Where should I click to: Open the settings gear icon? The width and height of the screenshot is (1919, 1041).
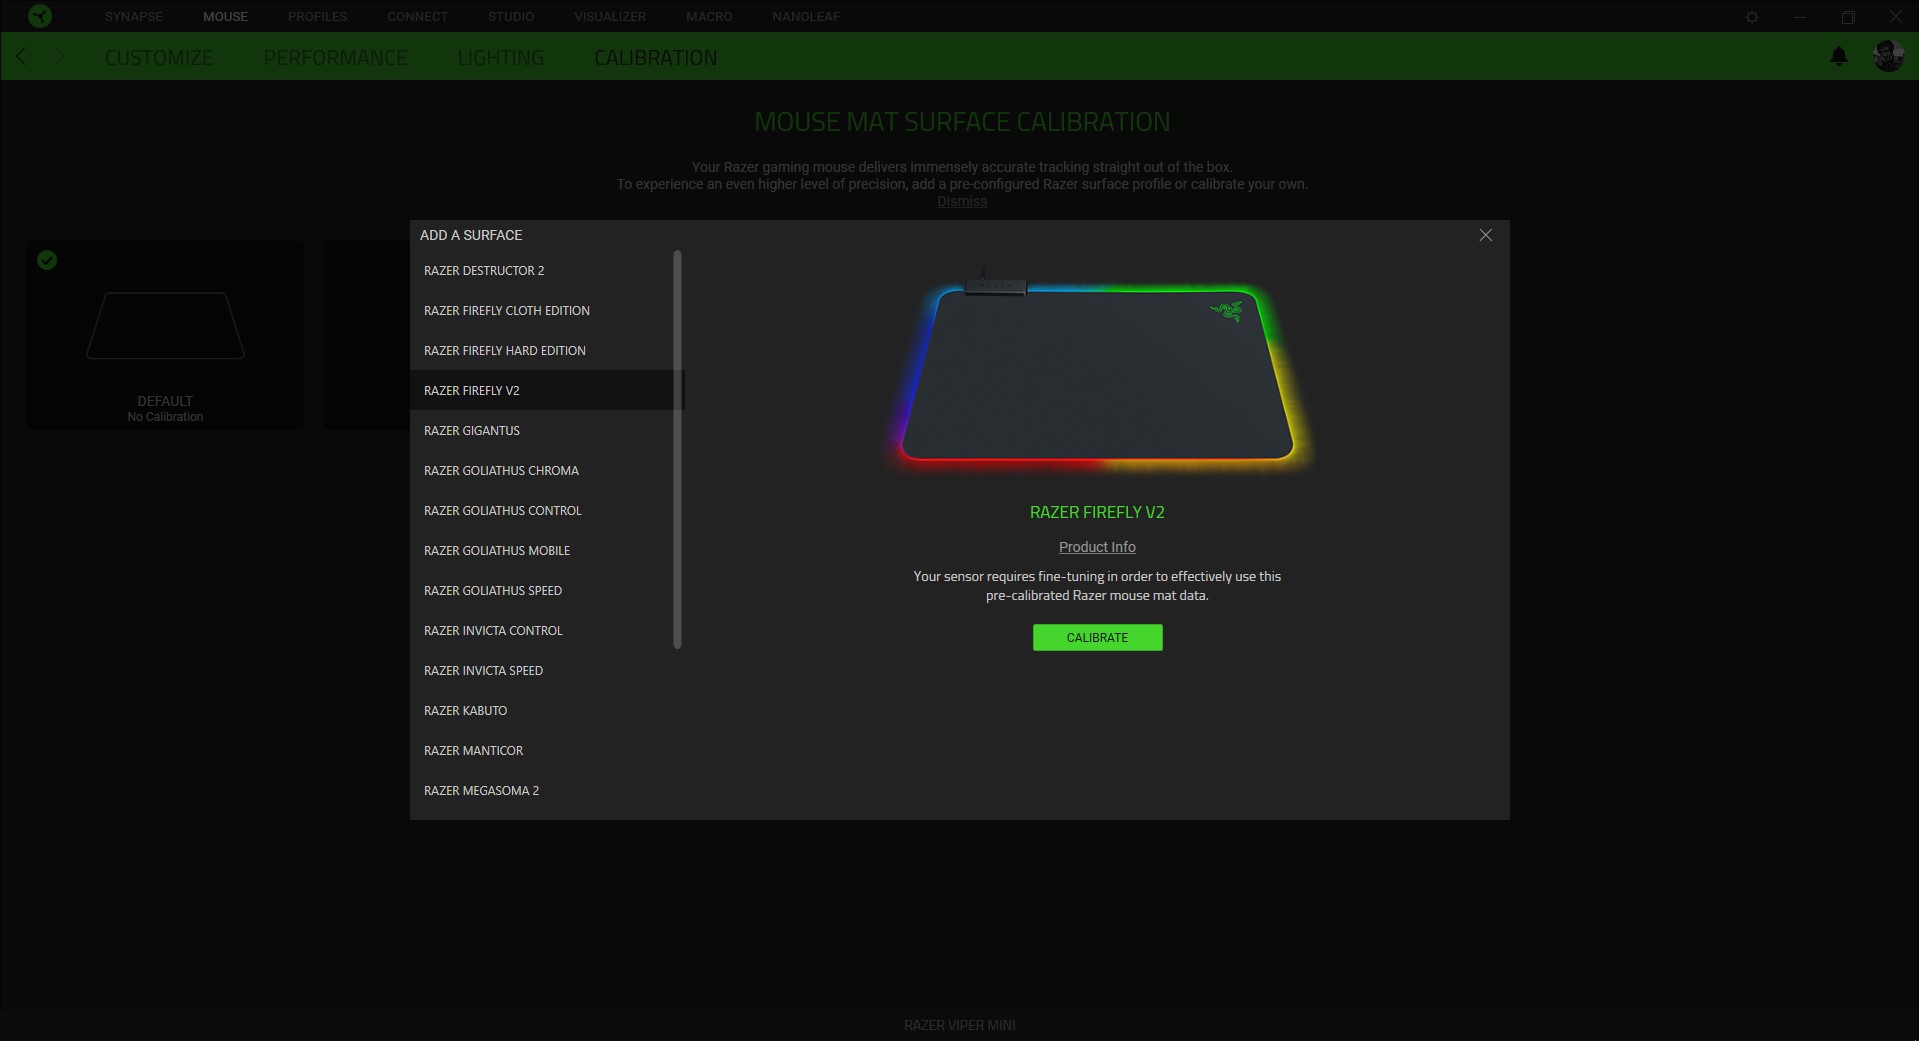point(1752,17)
